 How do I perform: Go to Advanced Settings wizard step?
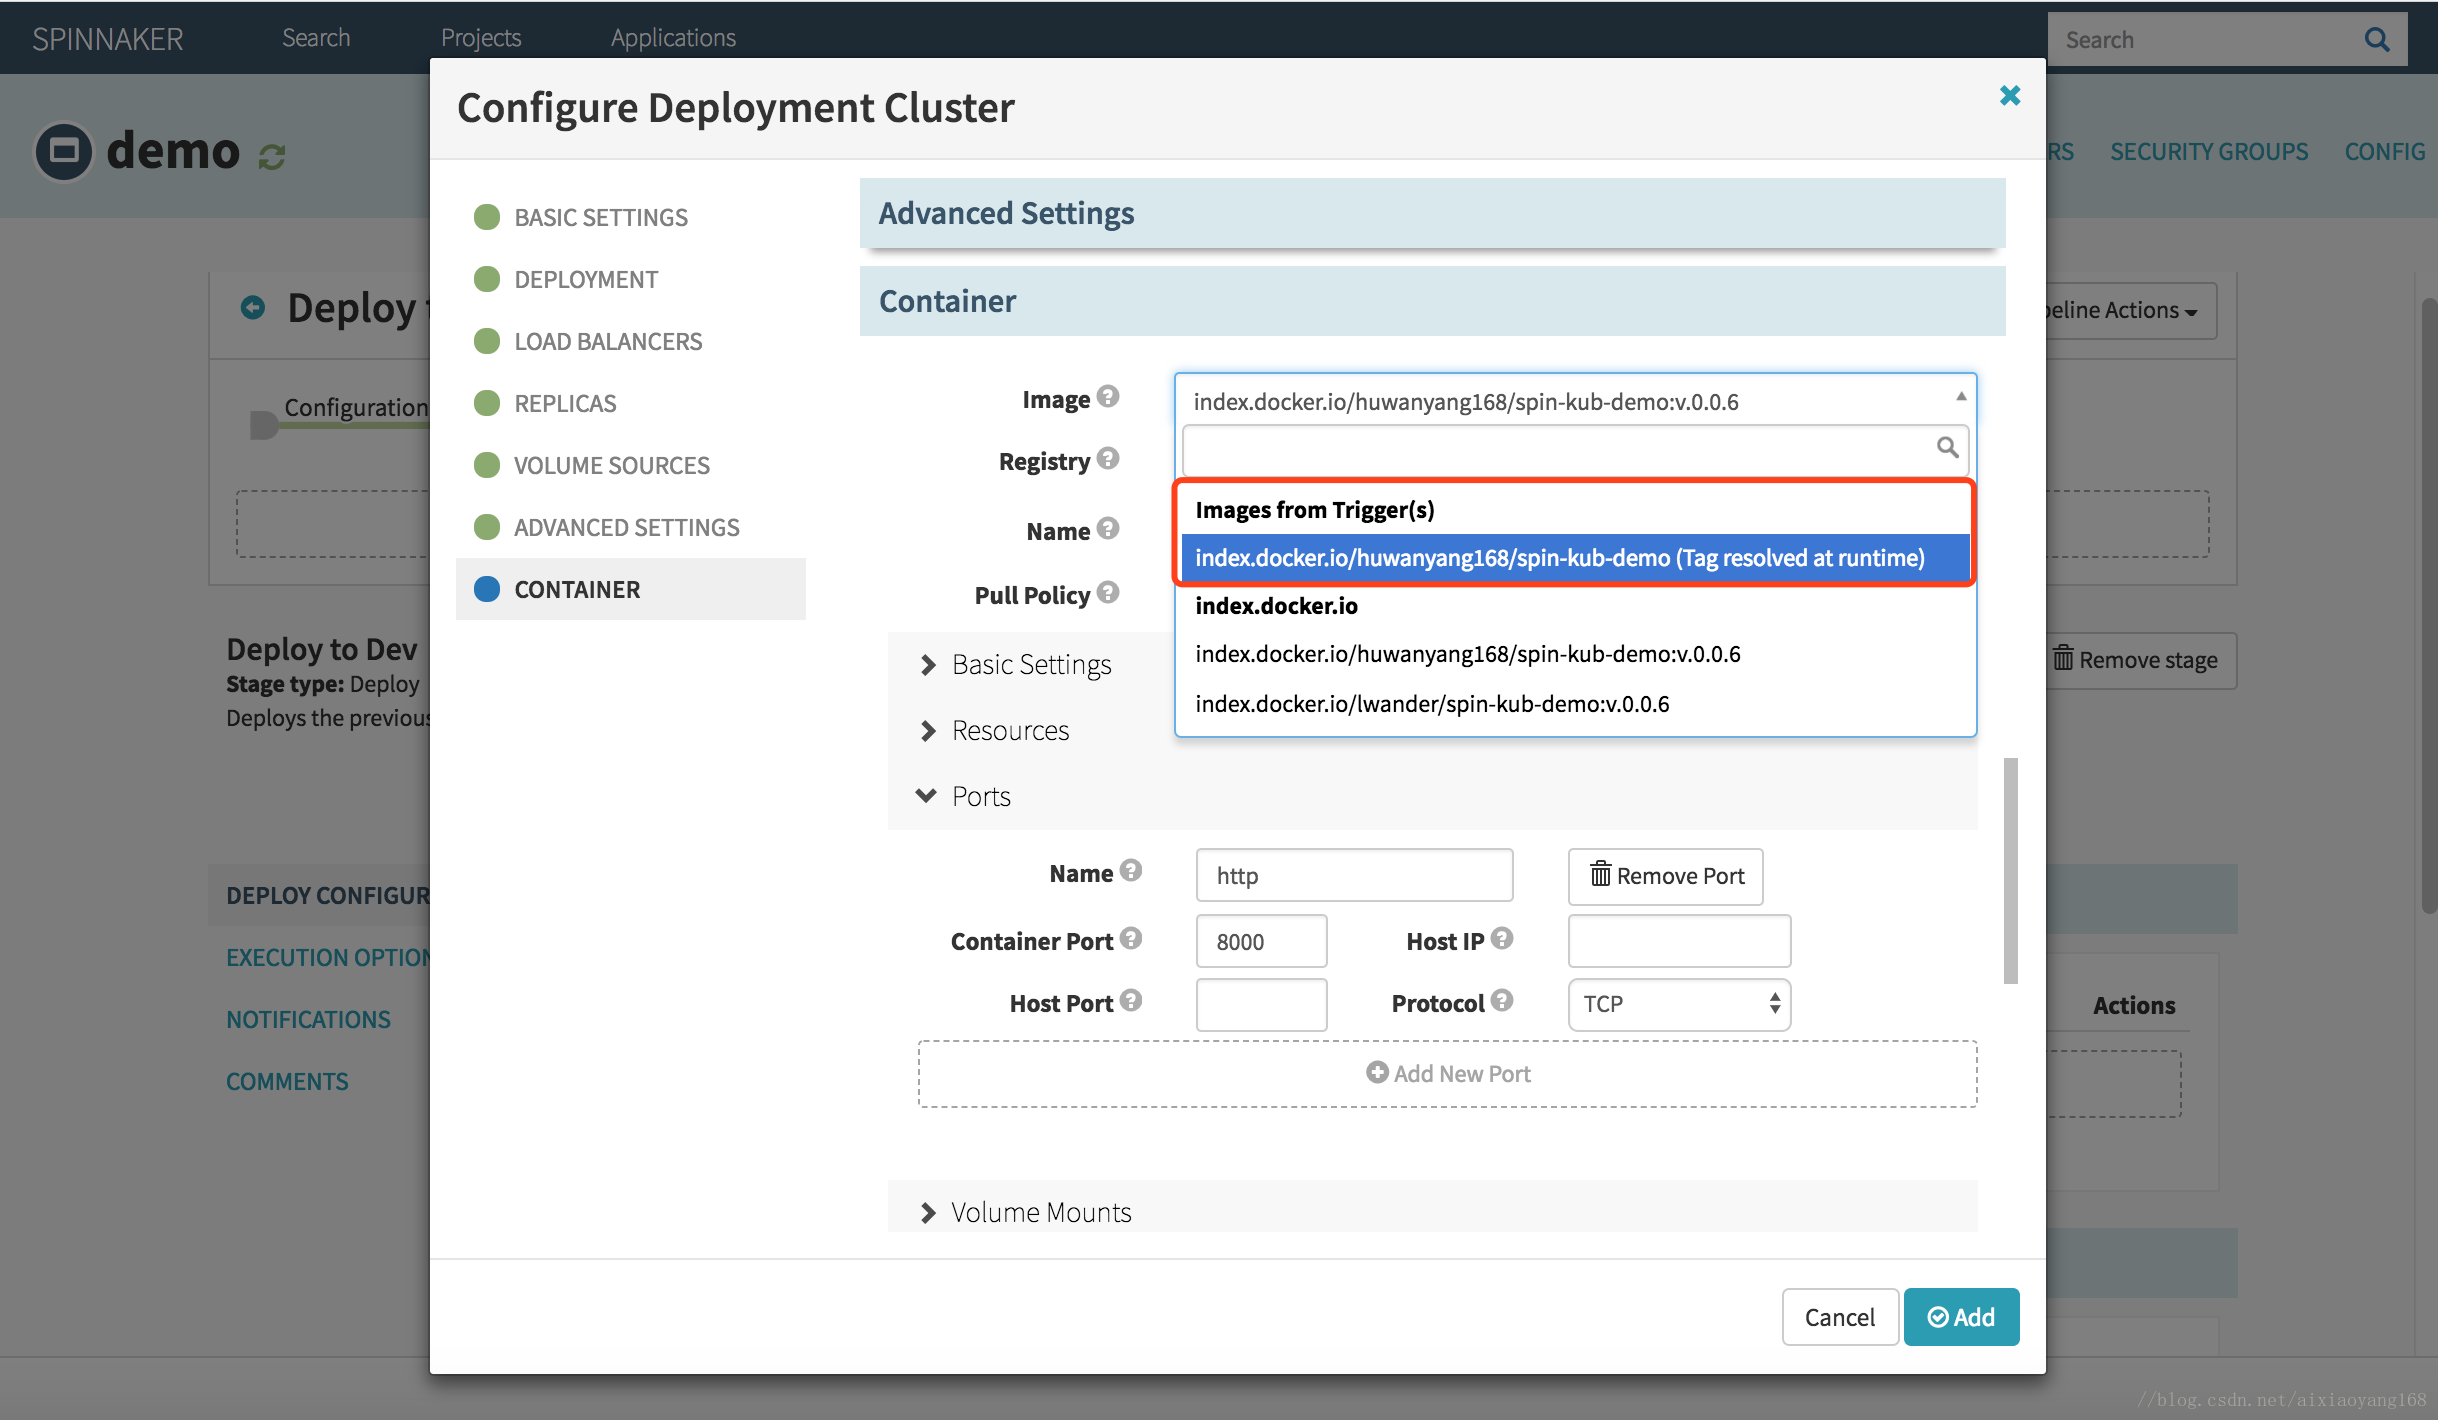(x=630, y=527)
